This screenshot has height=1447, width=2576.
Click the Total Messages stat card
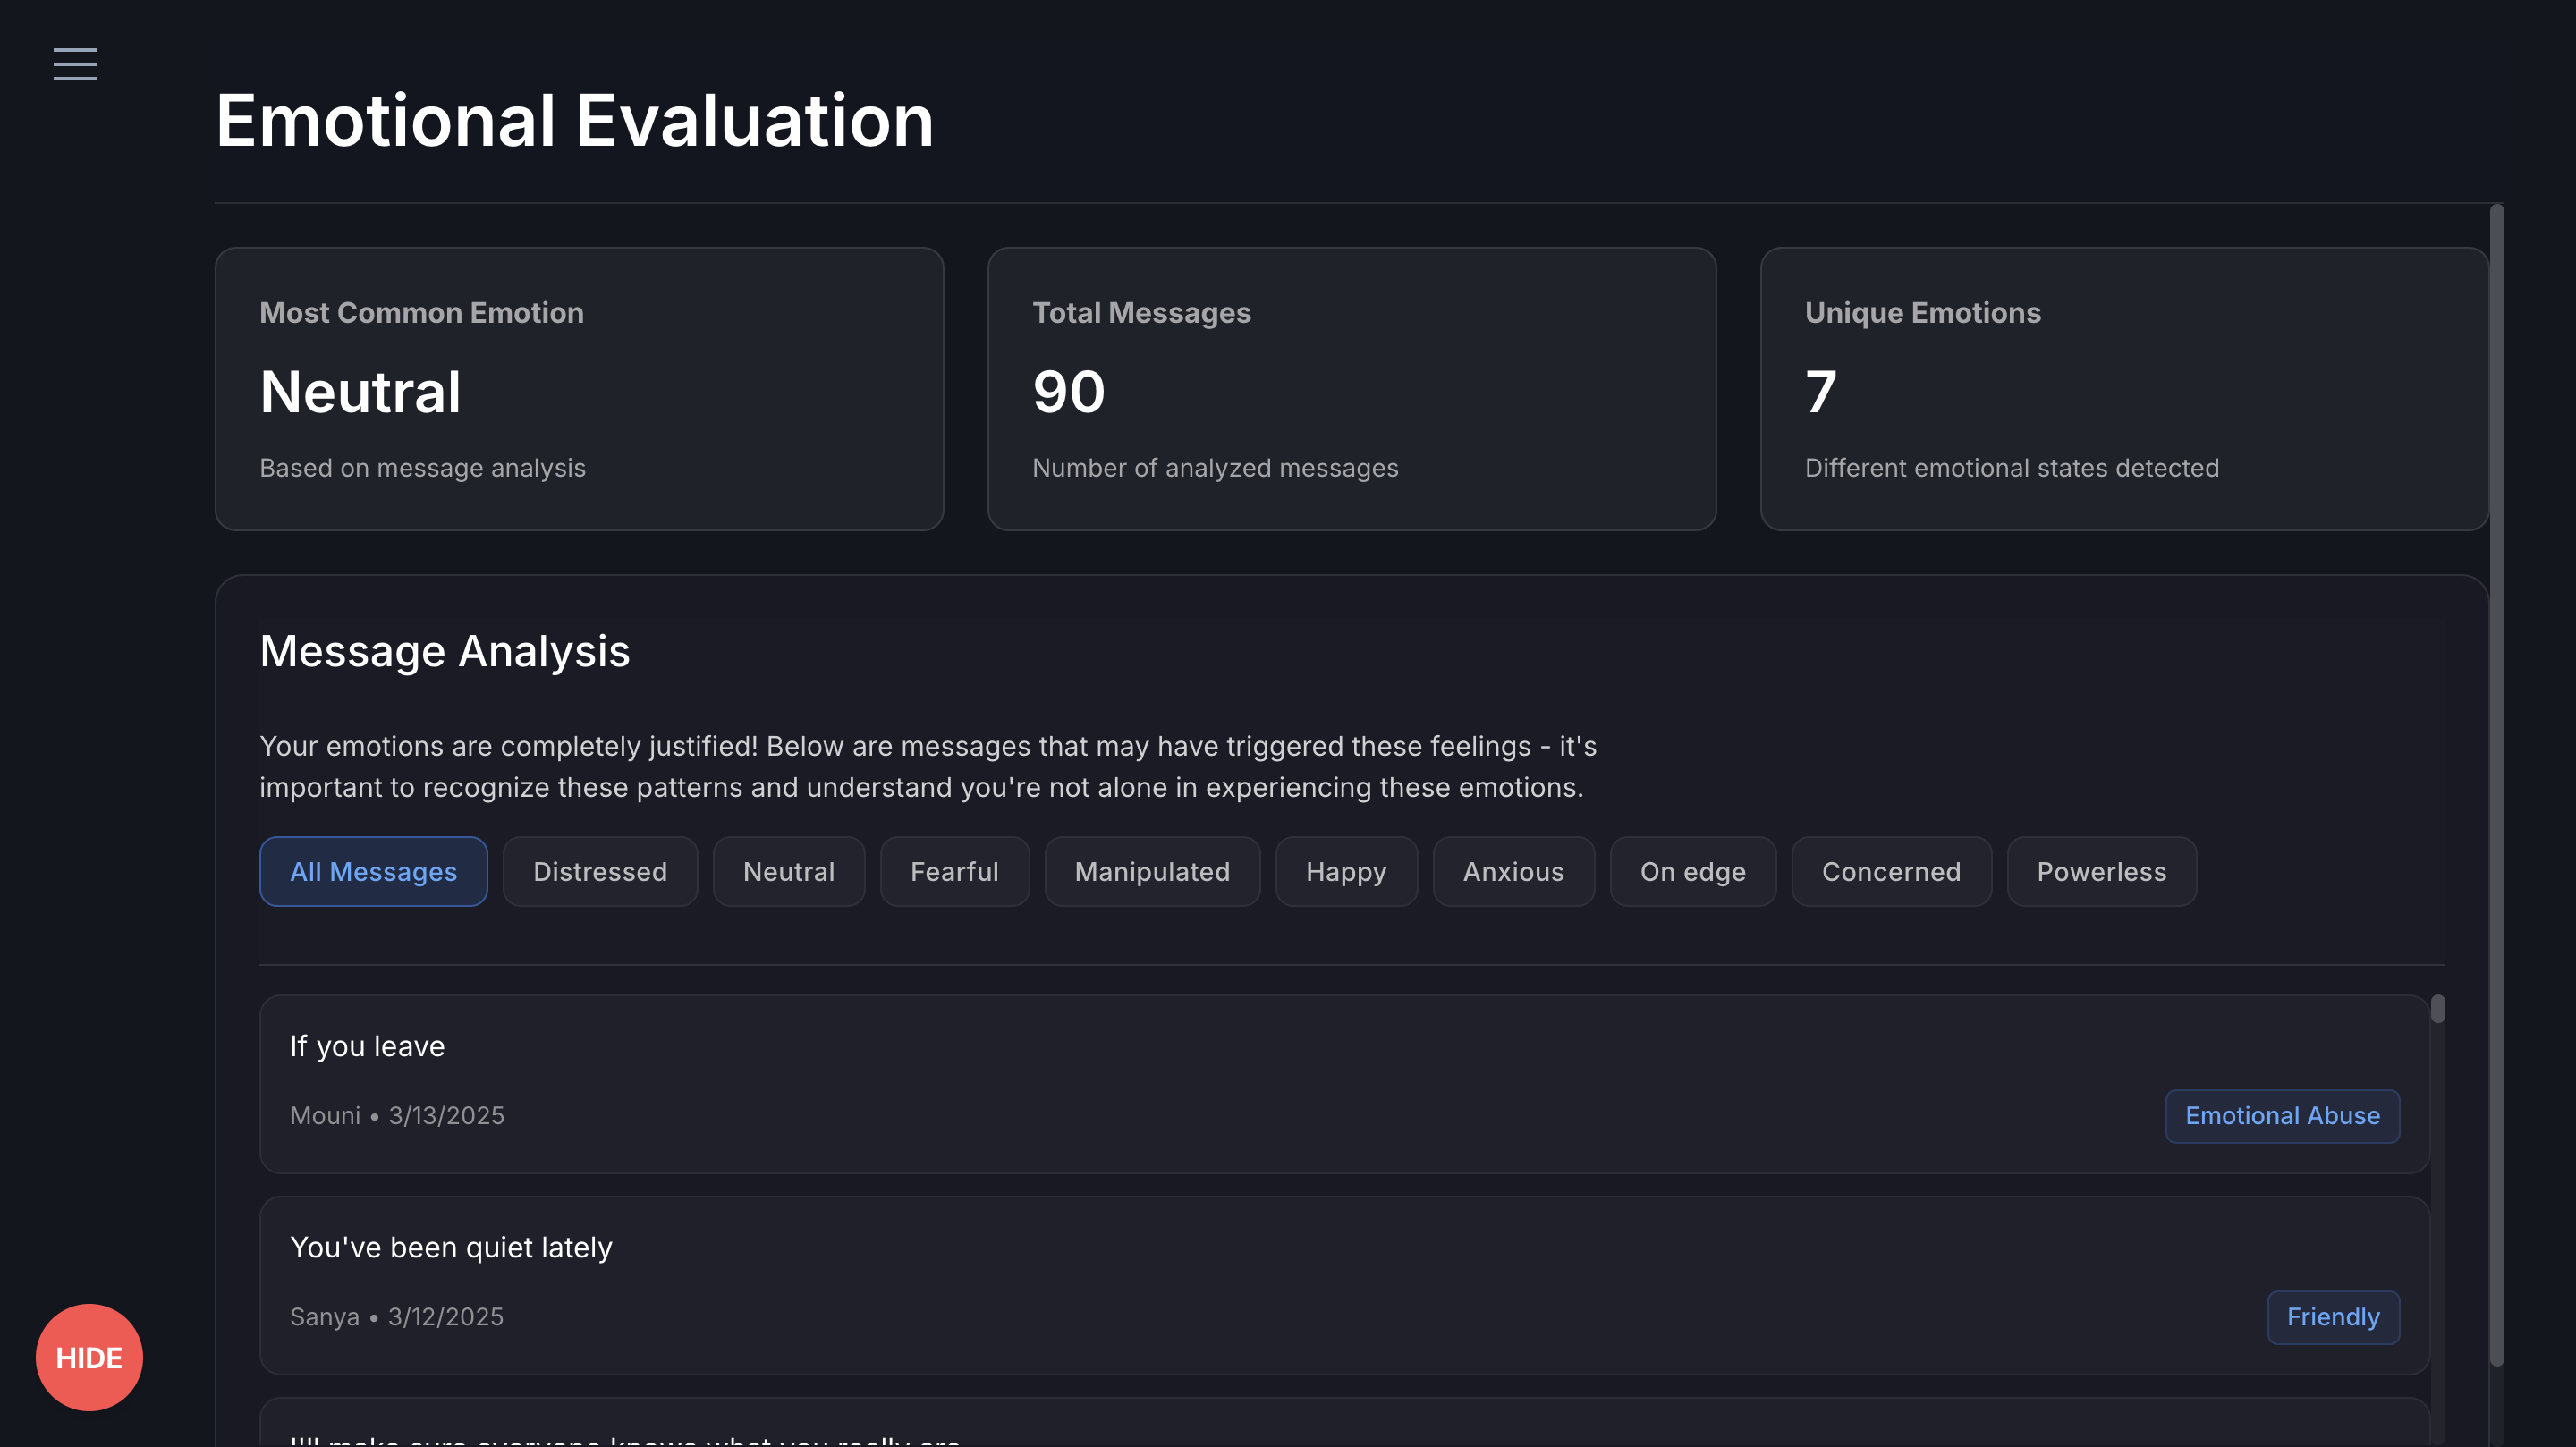tap(1351, 388)
